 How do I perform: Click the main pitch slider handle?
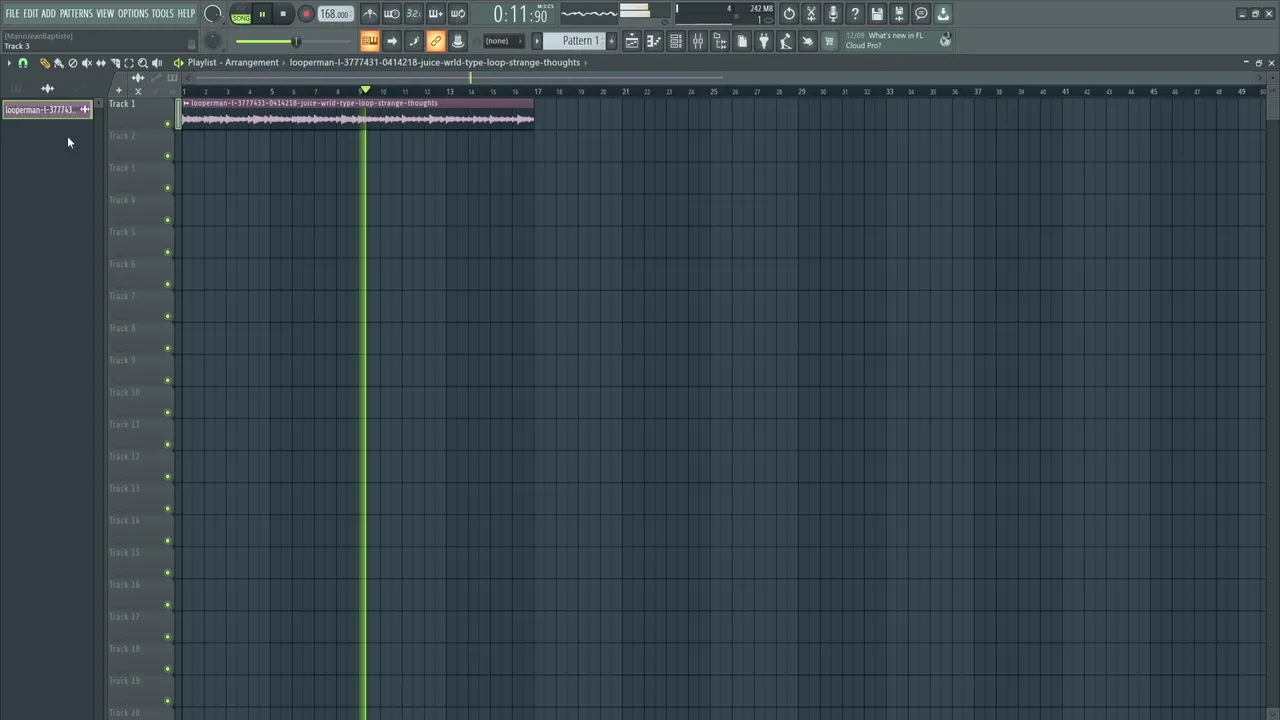296,41
